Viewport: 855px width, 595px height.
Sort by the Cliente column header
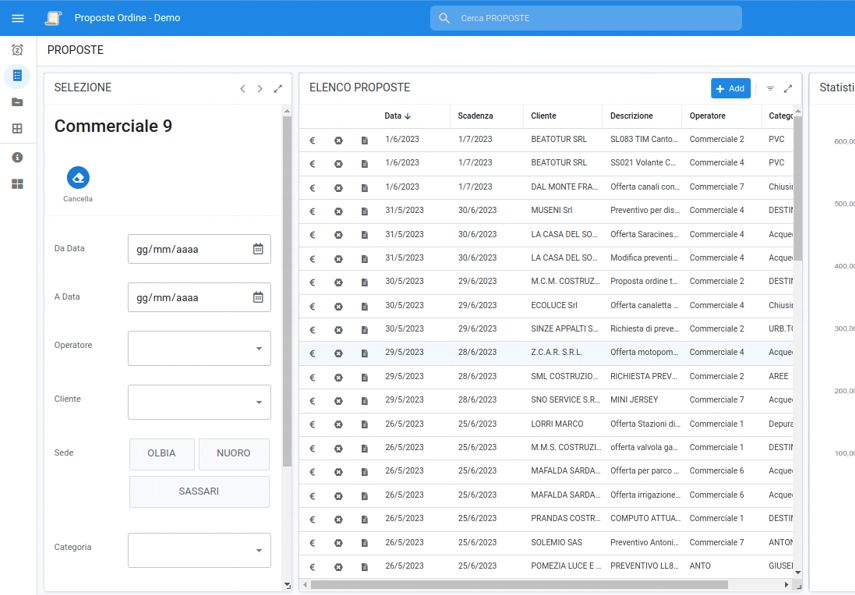pos(543,116)
